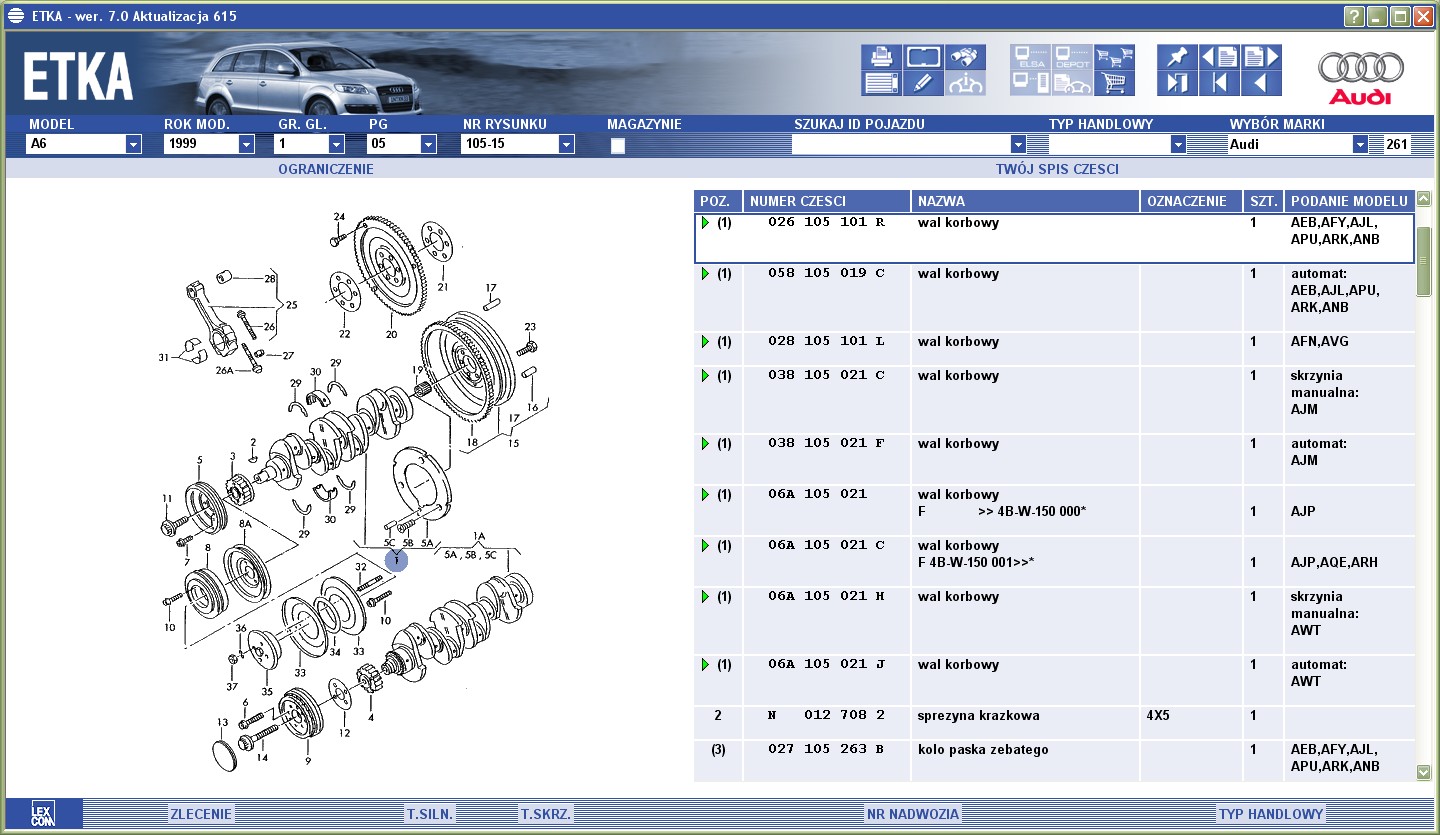This screenshot has width=1440, height=835.
Task: Expand green triangle for part 06A 105 021 J
Action: [705, 664]
